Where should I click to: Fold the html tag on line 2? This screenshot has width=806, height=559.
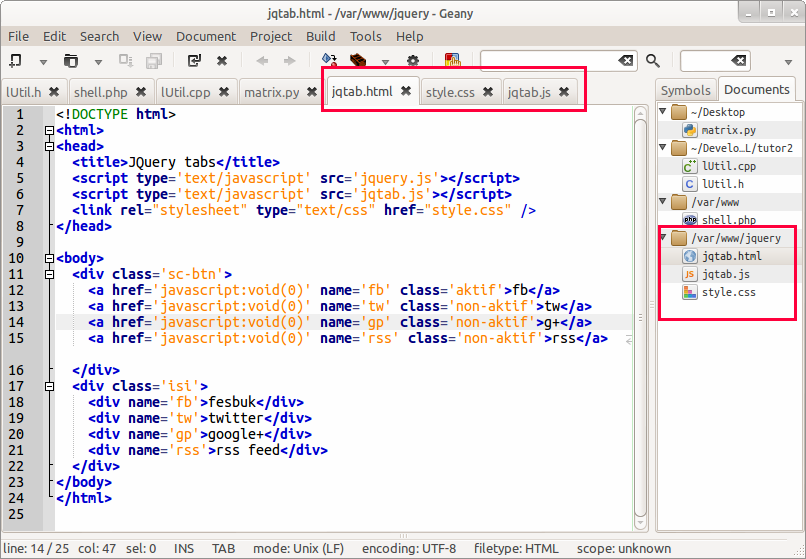point(49,131)
